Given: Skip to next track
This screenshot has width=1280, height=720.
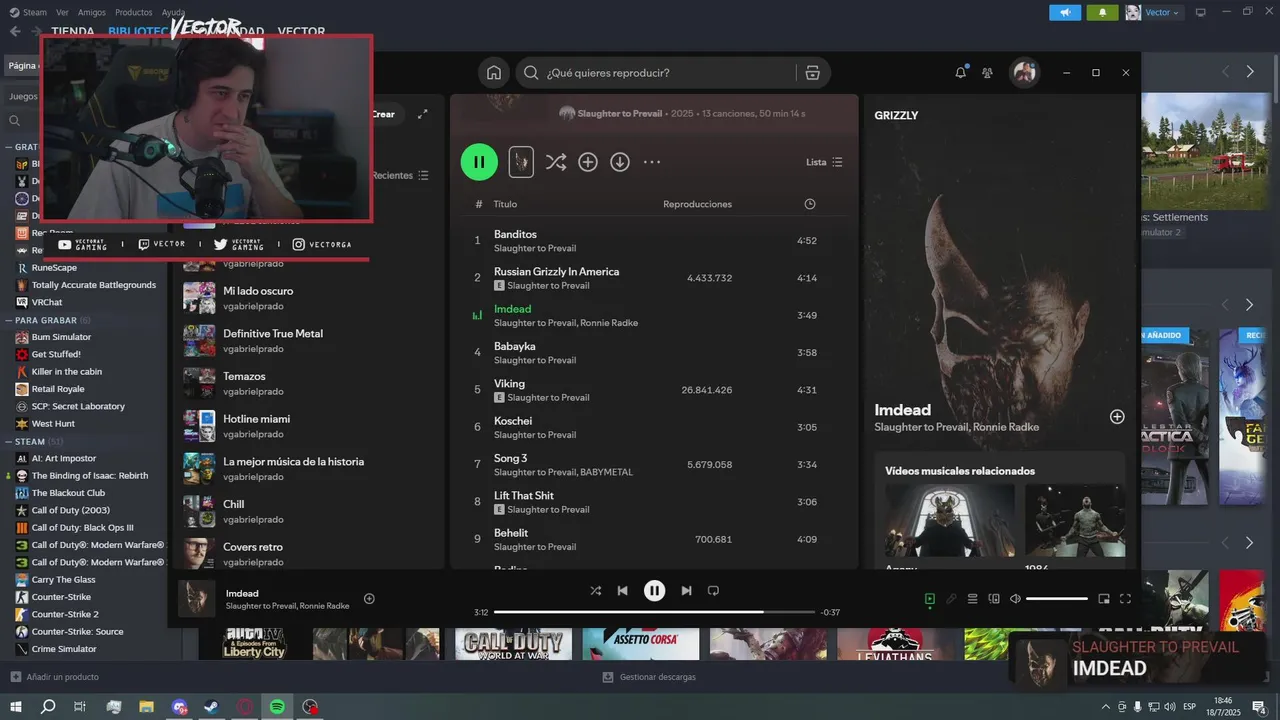Looking at the screenshot, I should click(x=686, y=591).
